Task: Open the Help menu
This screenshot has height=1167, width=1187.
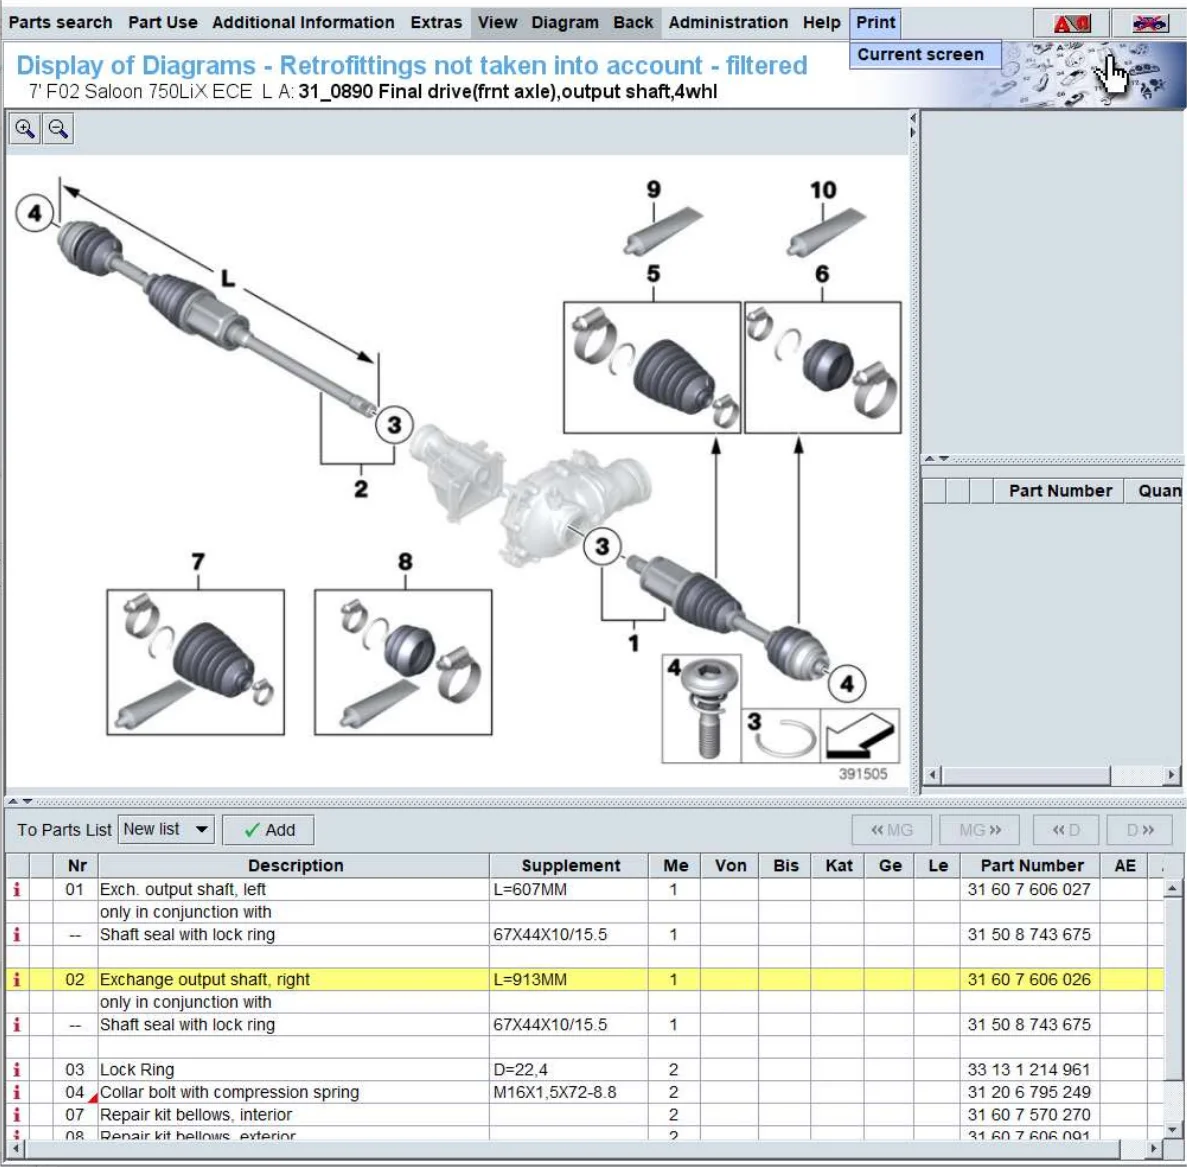Action: (x=821, y=23)
